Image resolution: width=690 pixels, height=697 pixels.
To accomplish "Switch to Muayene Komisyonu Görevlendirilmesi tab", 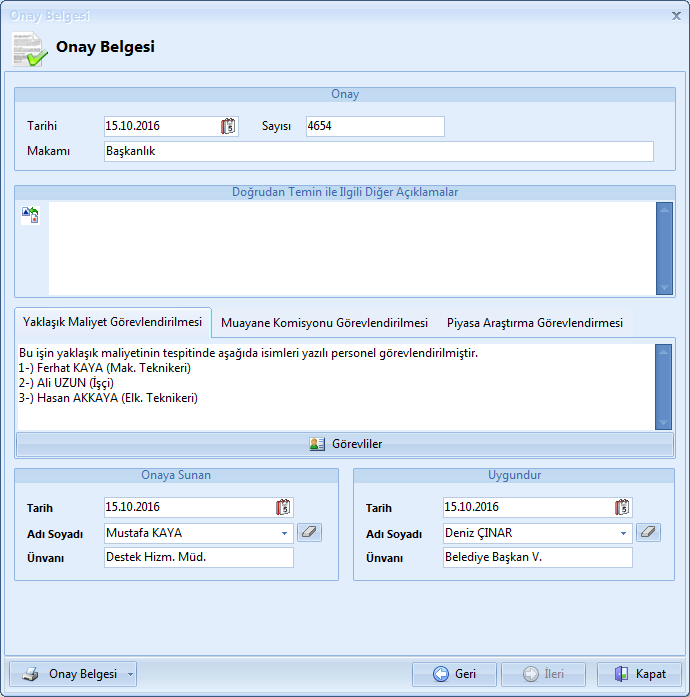I will (x=324, y=323).
